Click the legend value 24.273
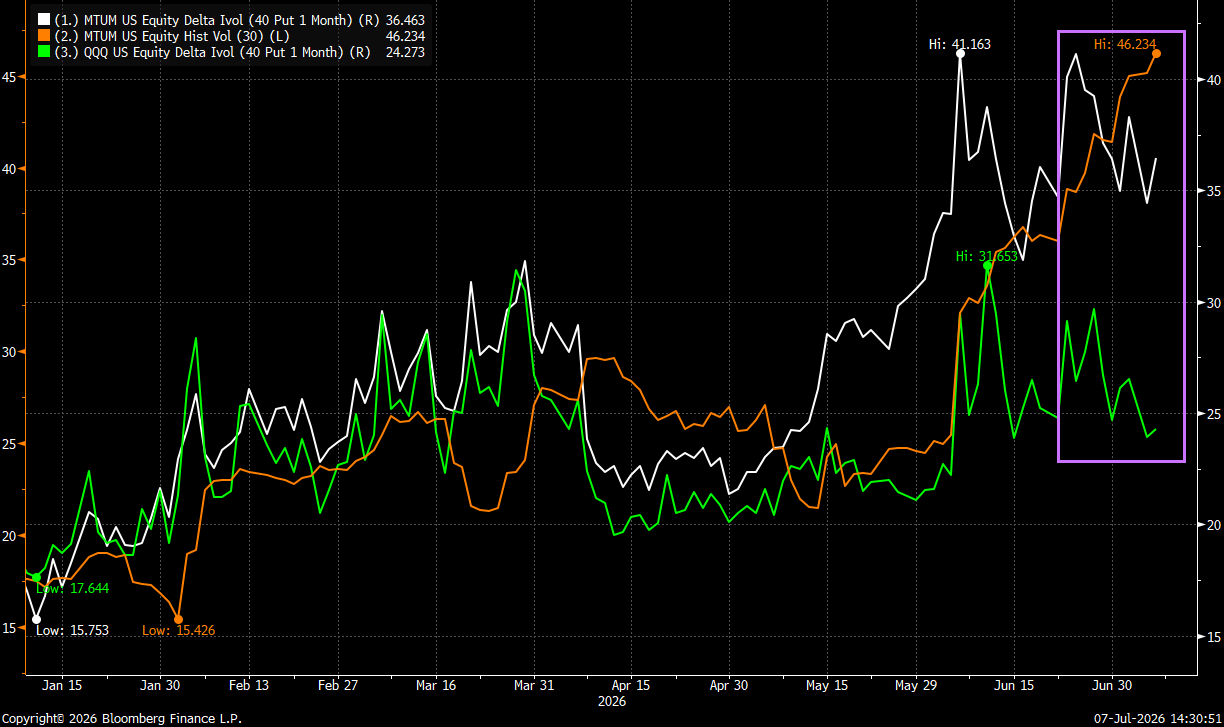Image resolution: width=1224 pixels, height=727 pixels. coord(404,53)
